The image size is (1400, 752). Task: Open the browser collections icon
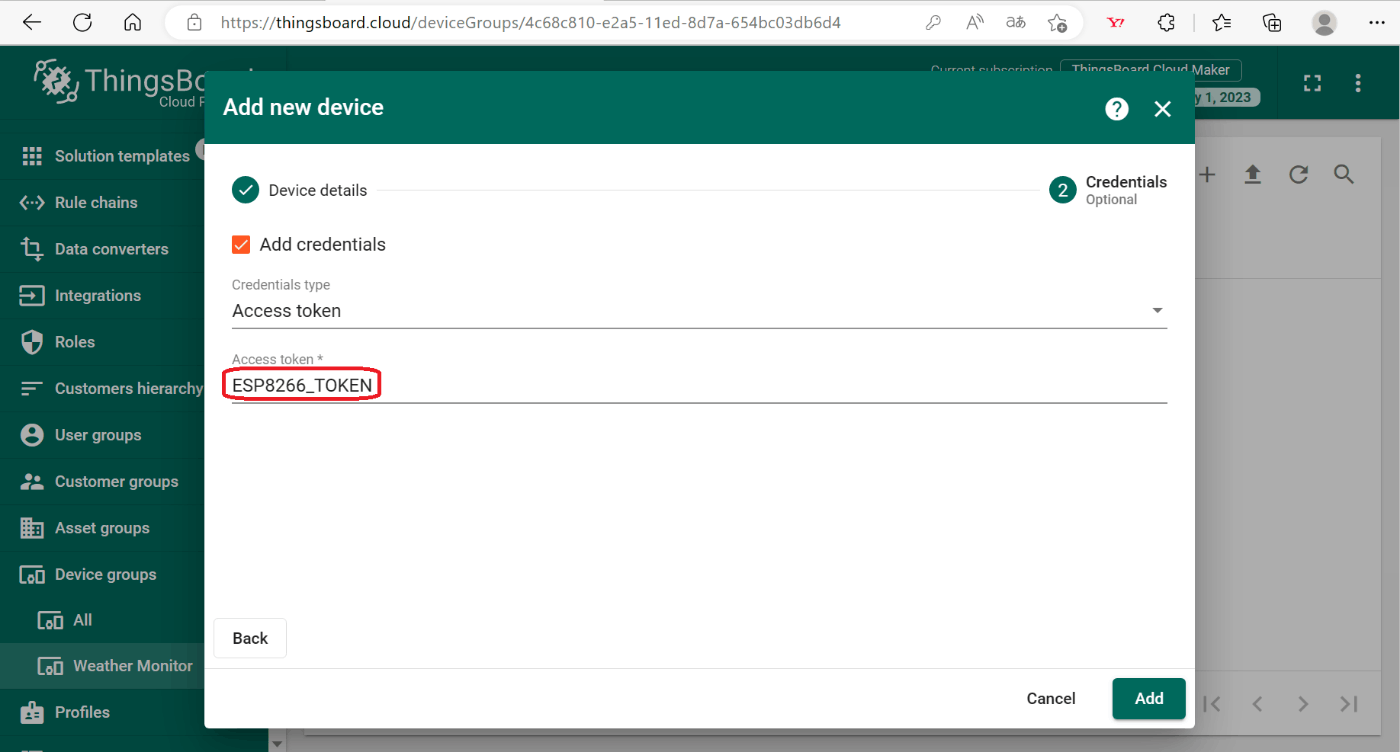[1272, 22]
